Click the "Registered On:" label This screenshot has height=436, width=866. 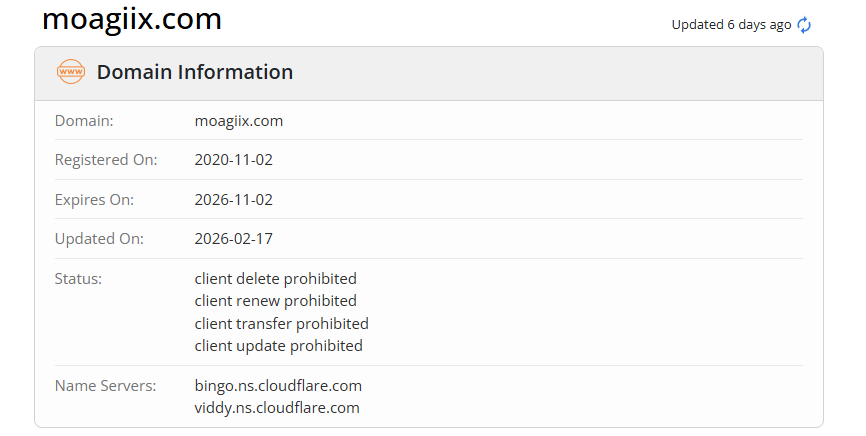pos(106,160)
